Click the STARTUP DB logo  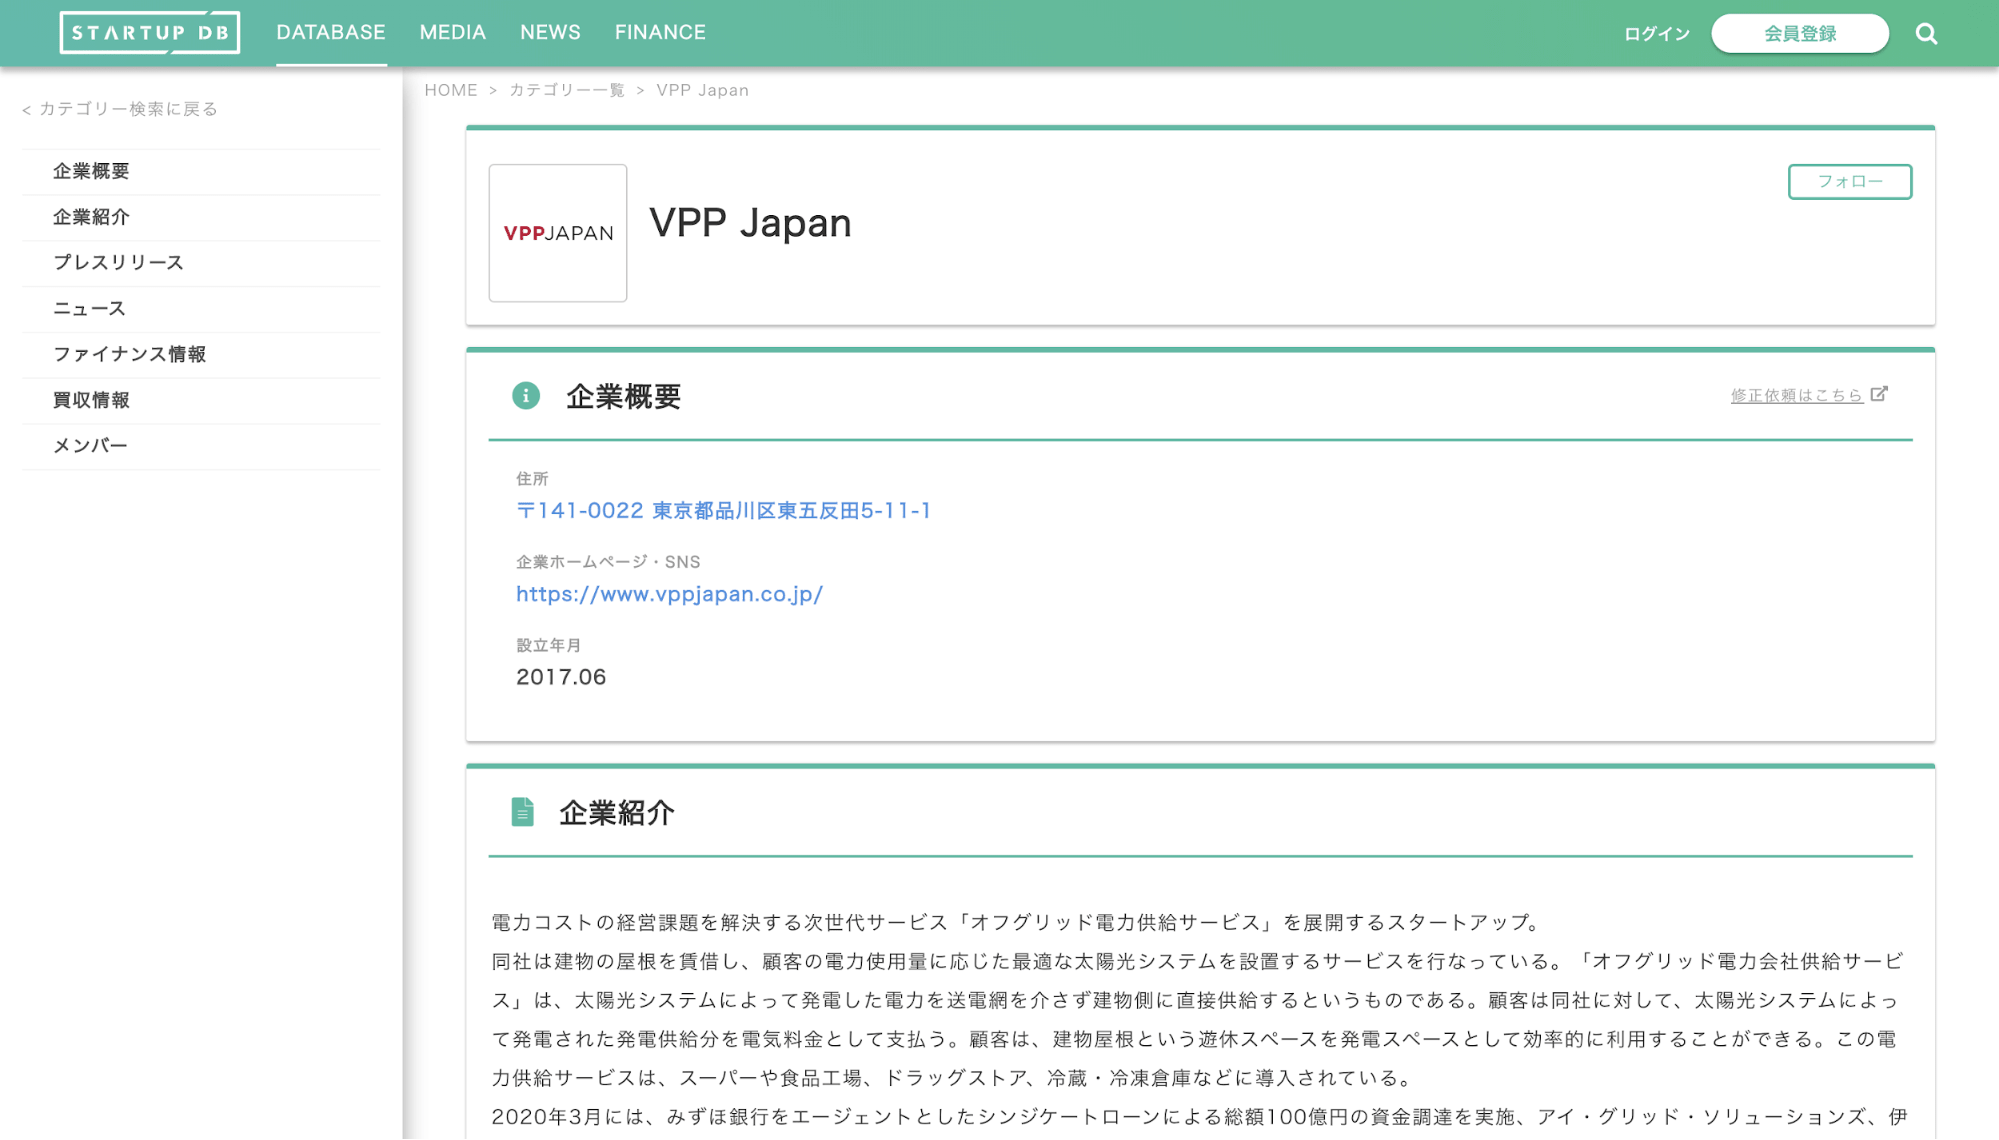[x=149, y=31]
